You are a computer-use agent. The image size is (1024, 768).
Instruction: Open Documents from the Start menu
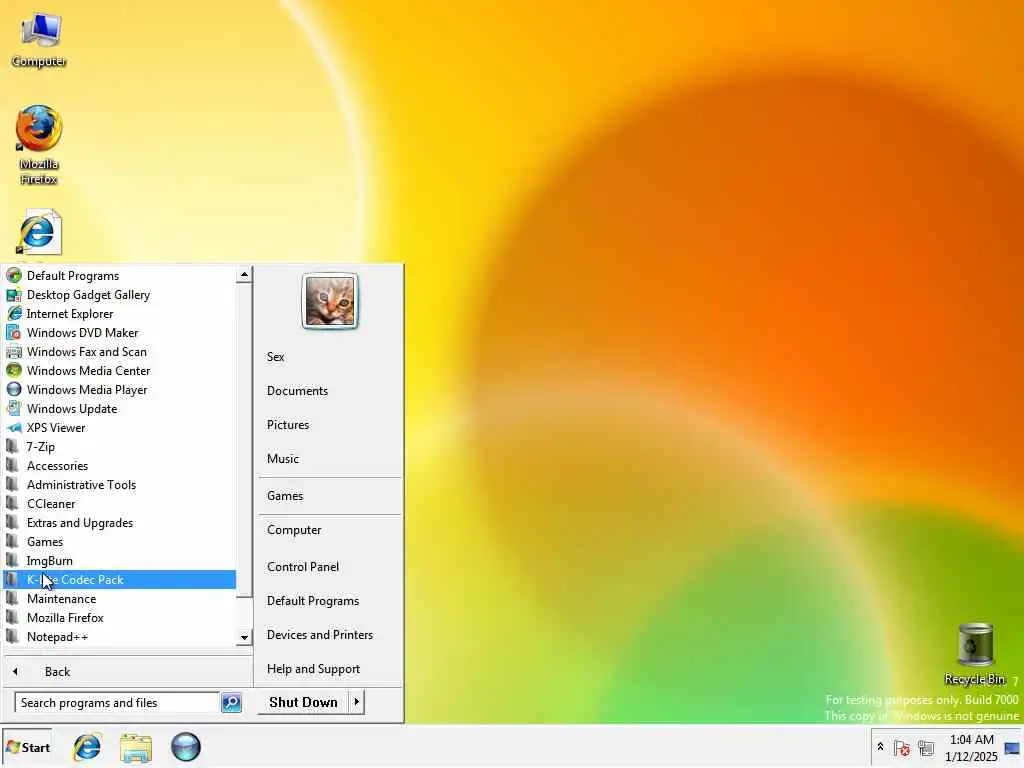pyautogui.click(x=329, y=391)
